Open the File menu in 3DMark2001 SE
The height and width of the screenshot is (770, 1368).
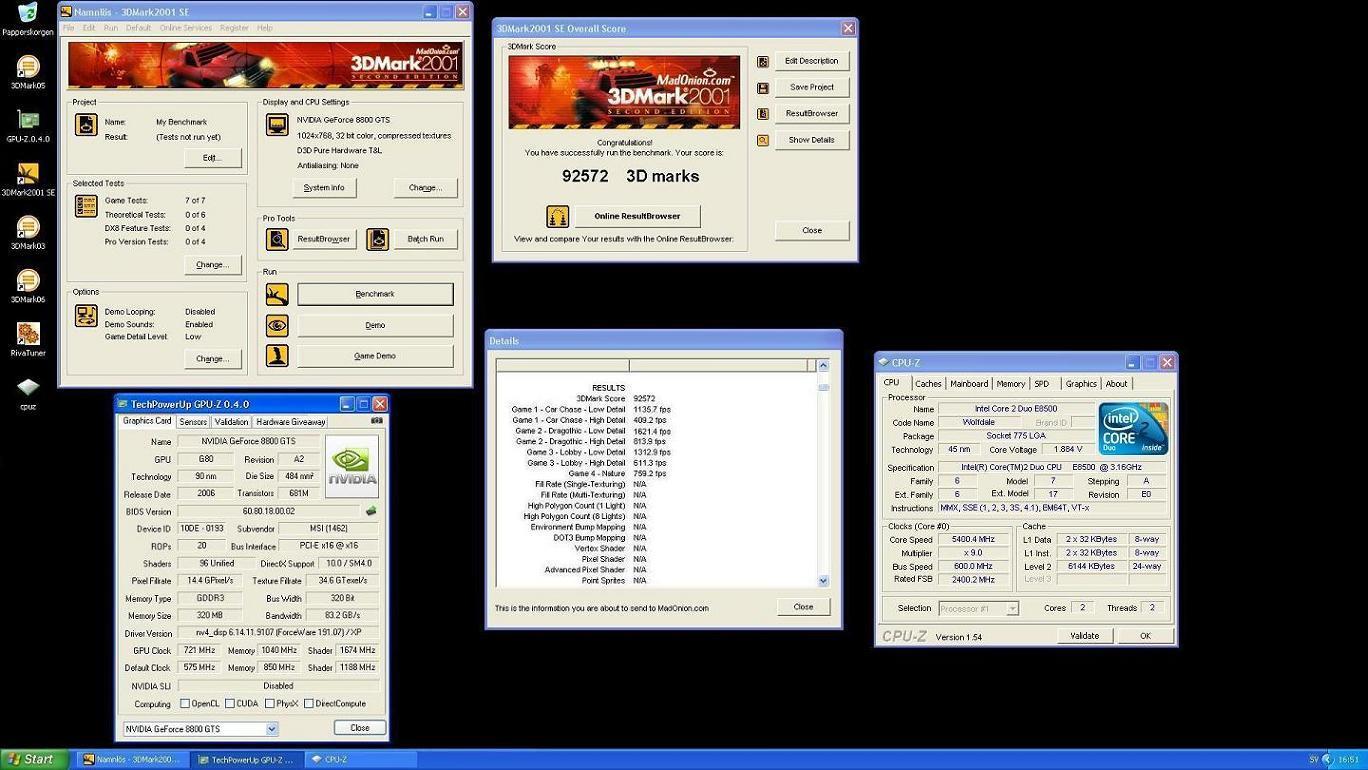pyautogui.click(x=68, y=28)
